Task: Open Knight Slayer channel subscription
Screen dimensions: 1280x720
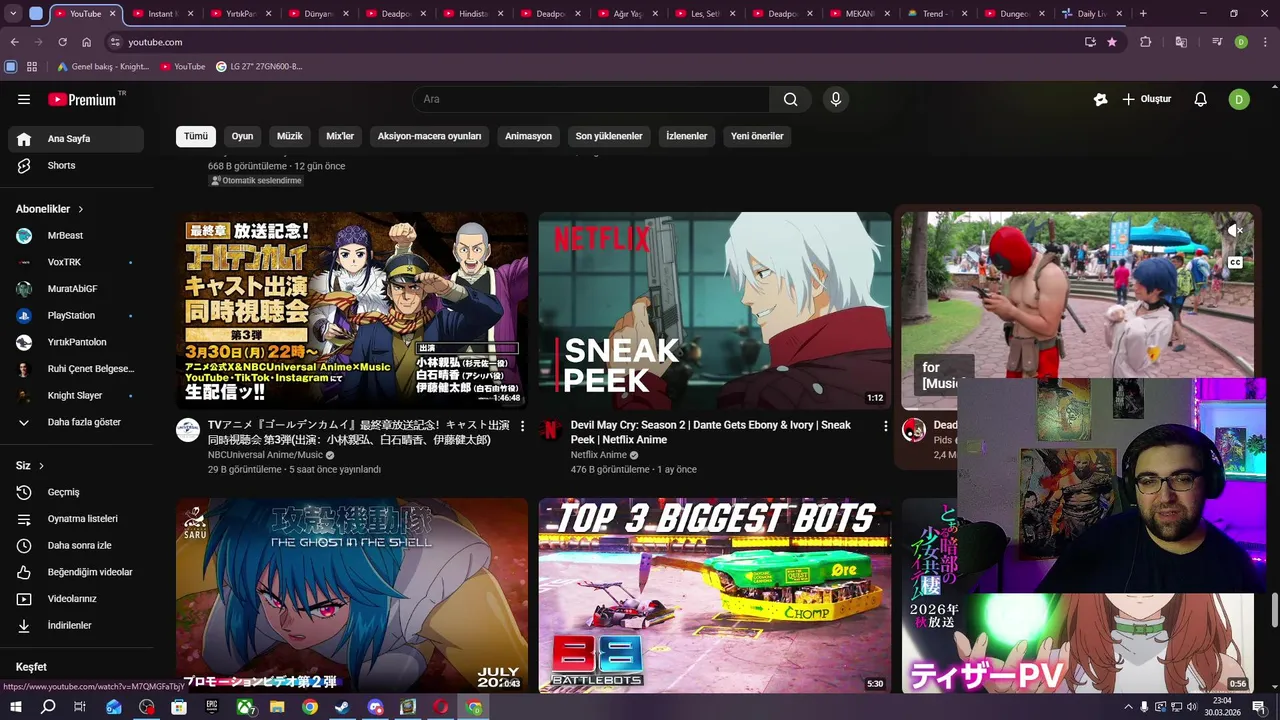Action: point(76,395)
